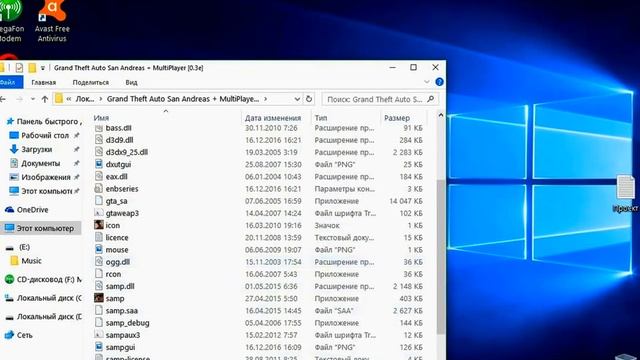Go up one folder level
Image resolution: width=640 pixels, height=360 pixels.
click(x=45, y=99)
